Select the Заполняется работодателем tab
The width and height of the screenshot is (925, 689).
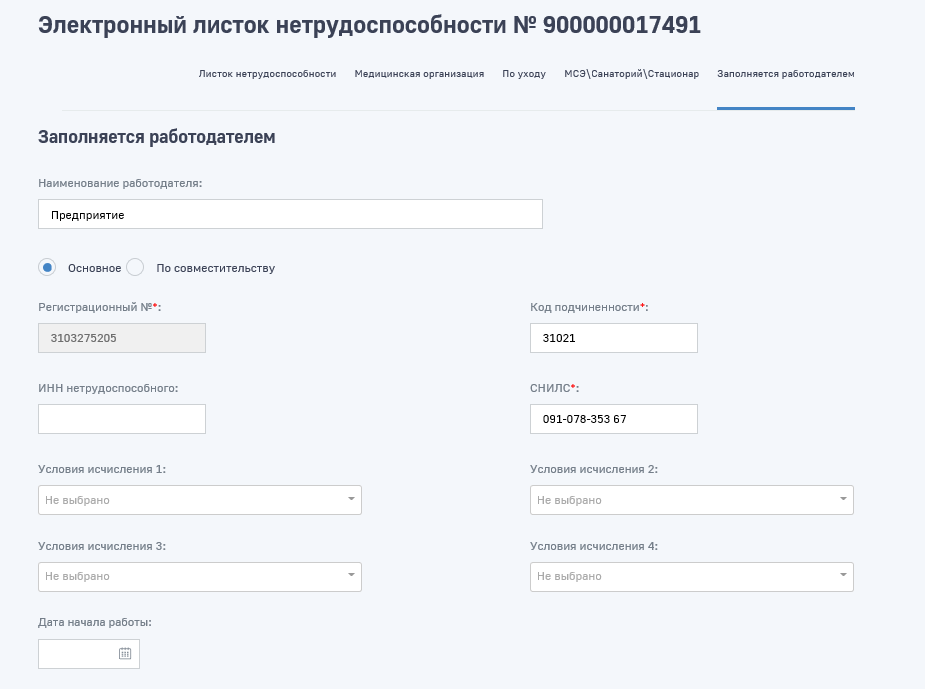tap(785, 74)
